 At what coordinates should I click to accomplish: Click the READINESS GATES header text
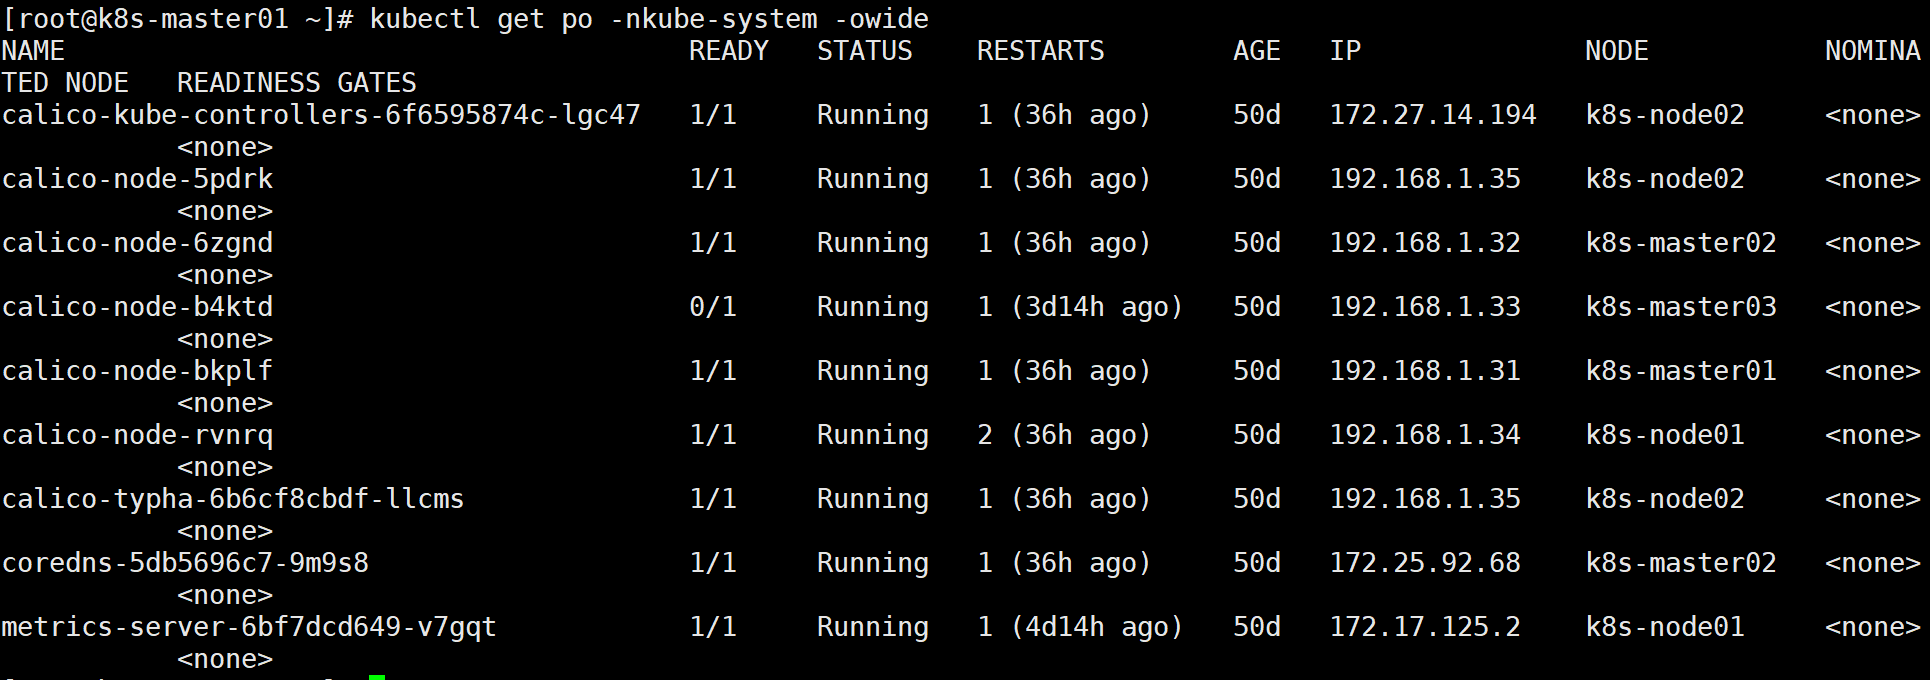[297, 83]
